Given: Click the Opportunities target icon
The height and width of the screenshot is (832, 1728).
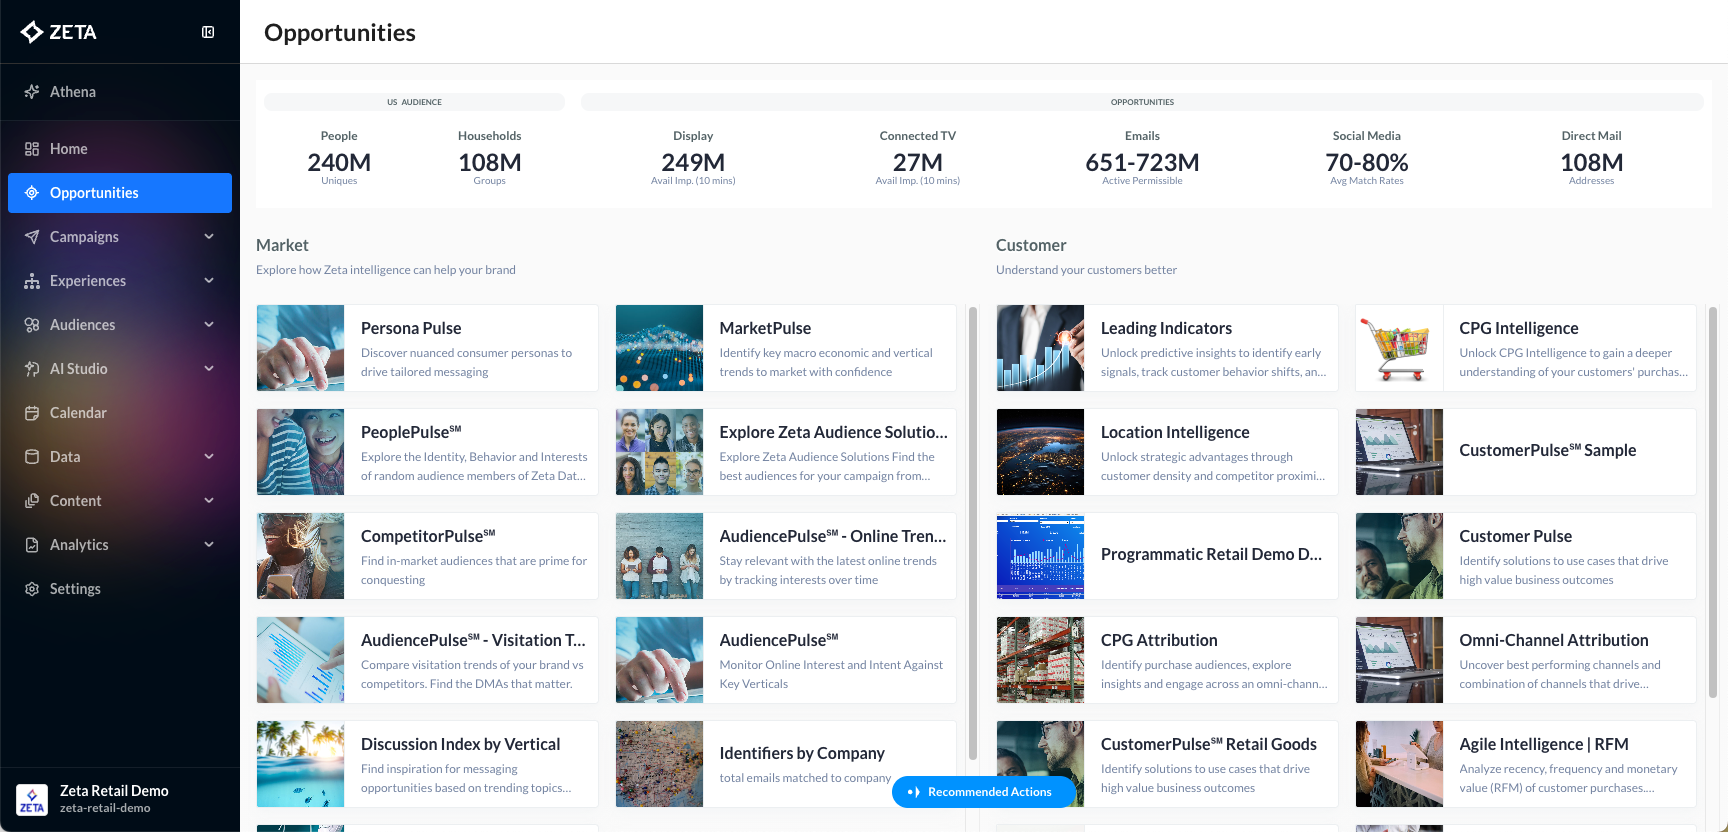Looking at the screenshot, I should coord(32,193).
